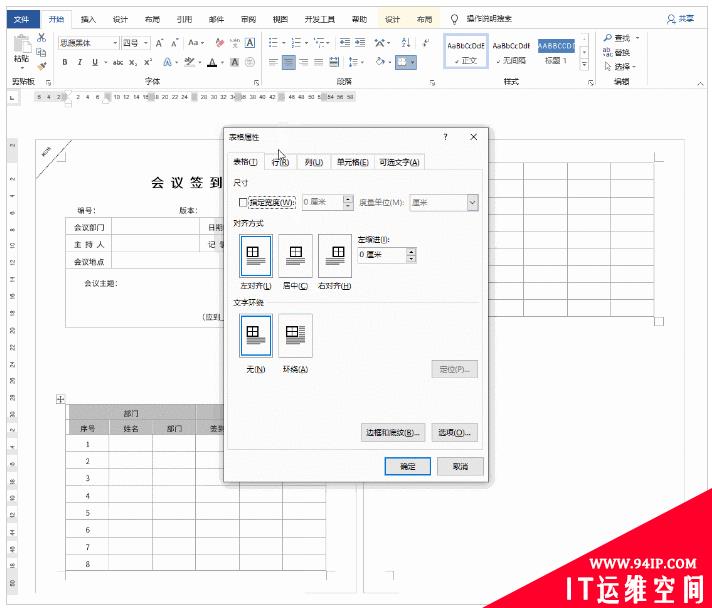Switch to the 单元格(E) Cell tab
The image size is (712, 608).
click(x=352, y=162)
